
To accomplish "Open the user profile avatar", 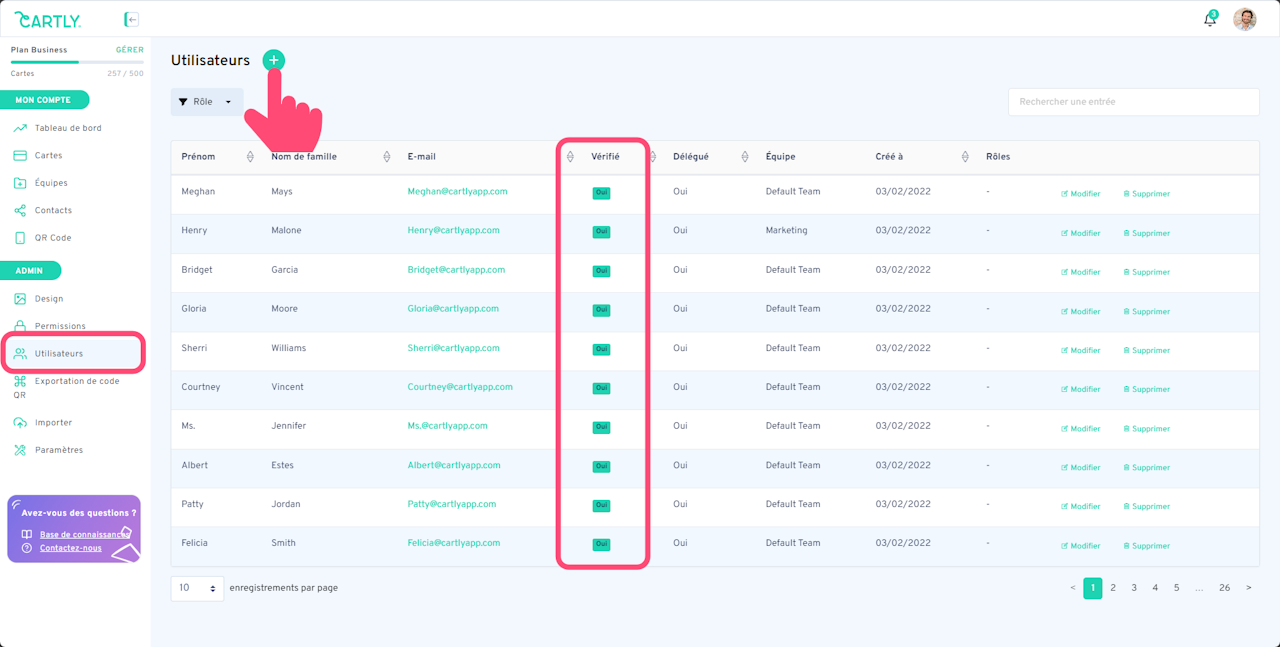I will (x=1244, y=19).
